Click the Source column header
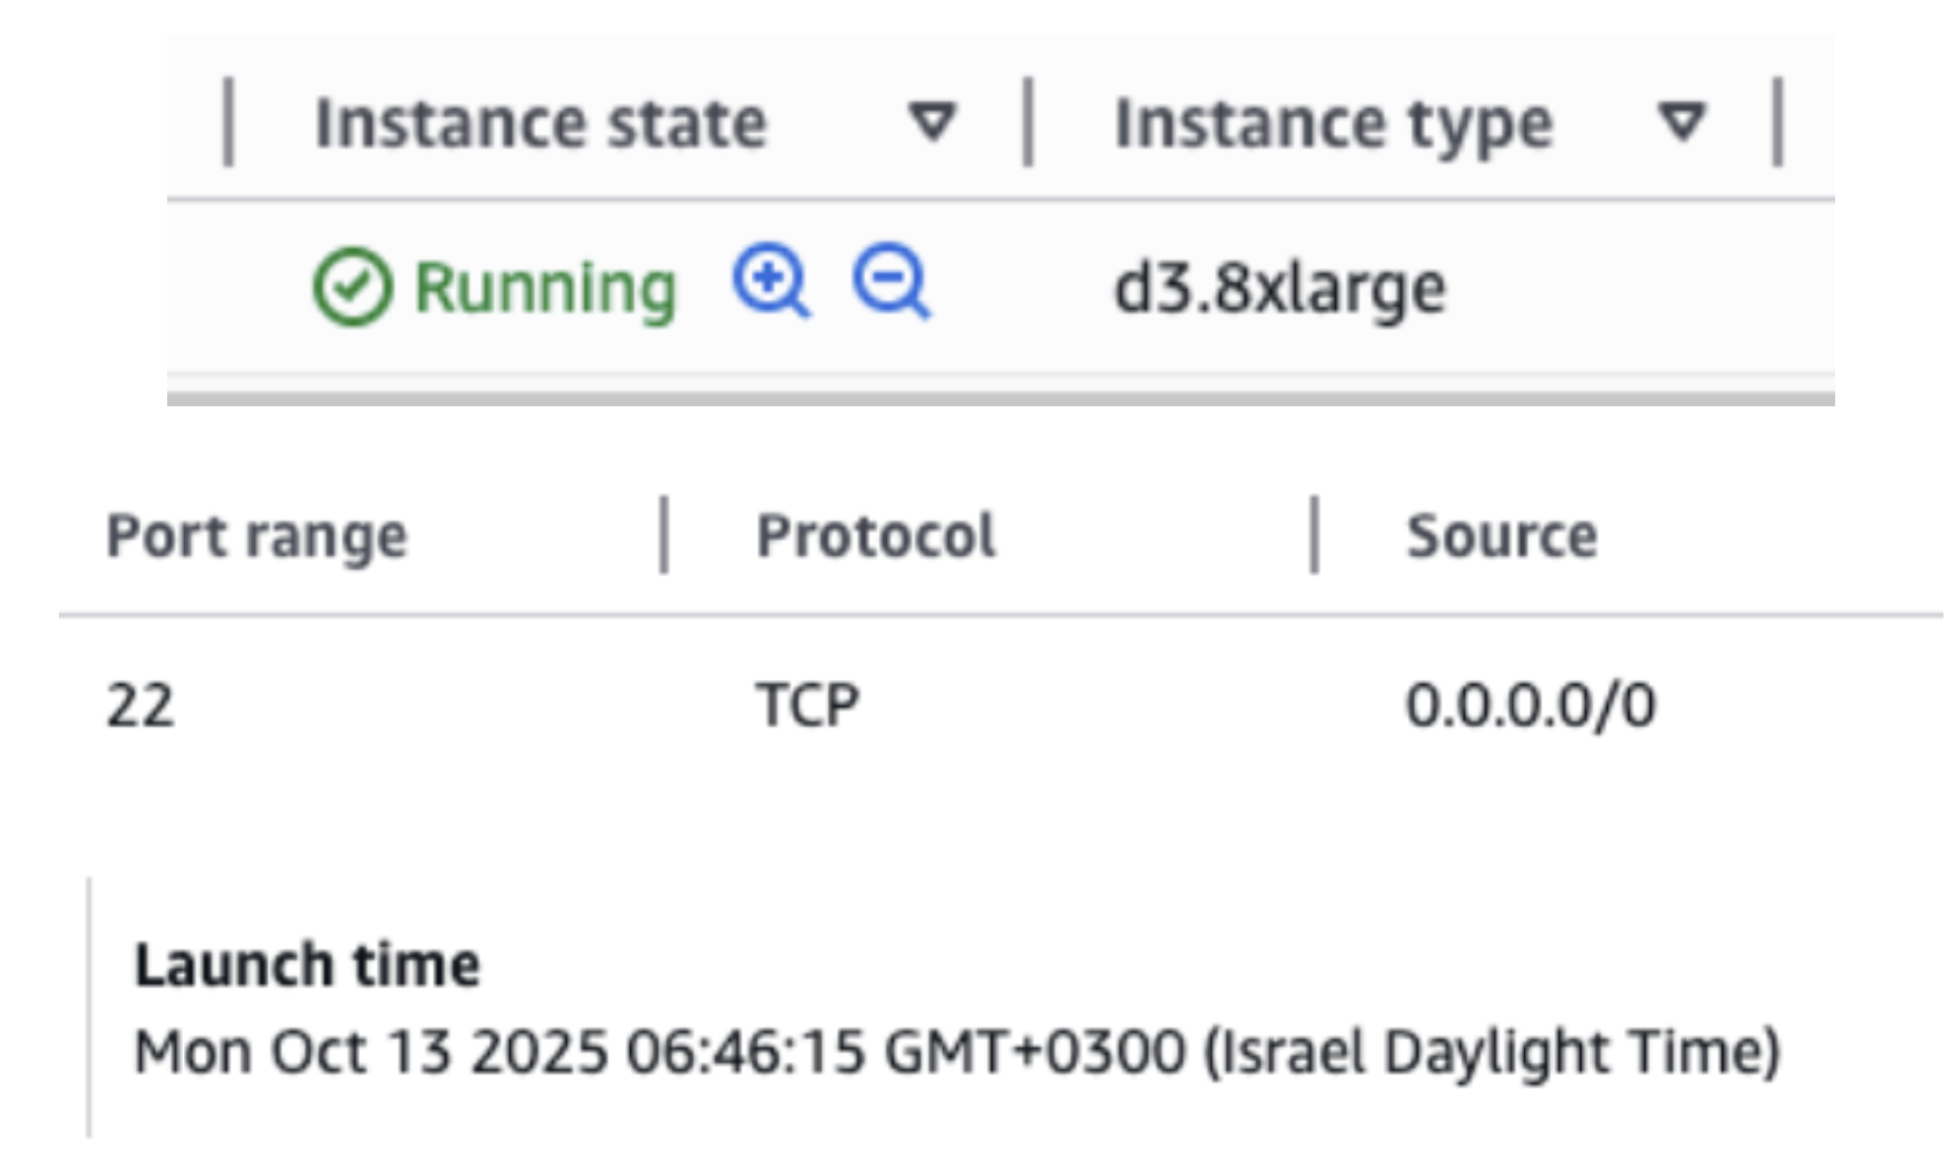1960x1166 pixels. pos(1501,536)
